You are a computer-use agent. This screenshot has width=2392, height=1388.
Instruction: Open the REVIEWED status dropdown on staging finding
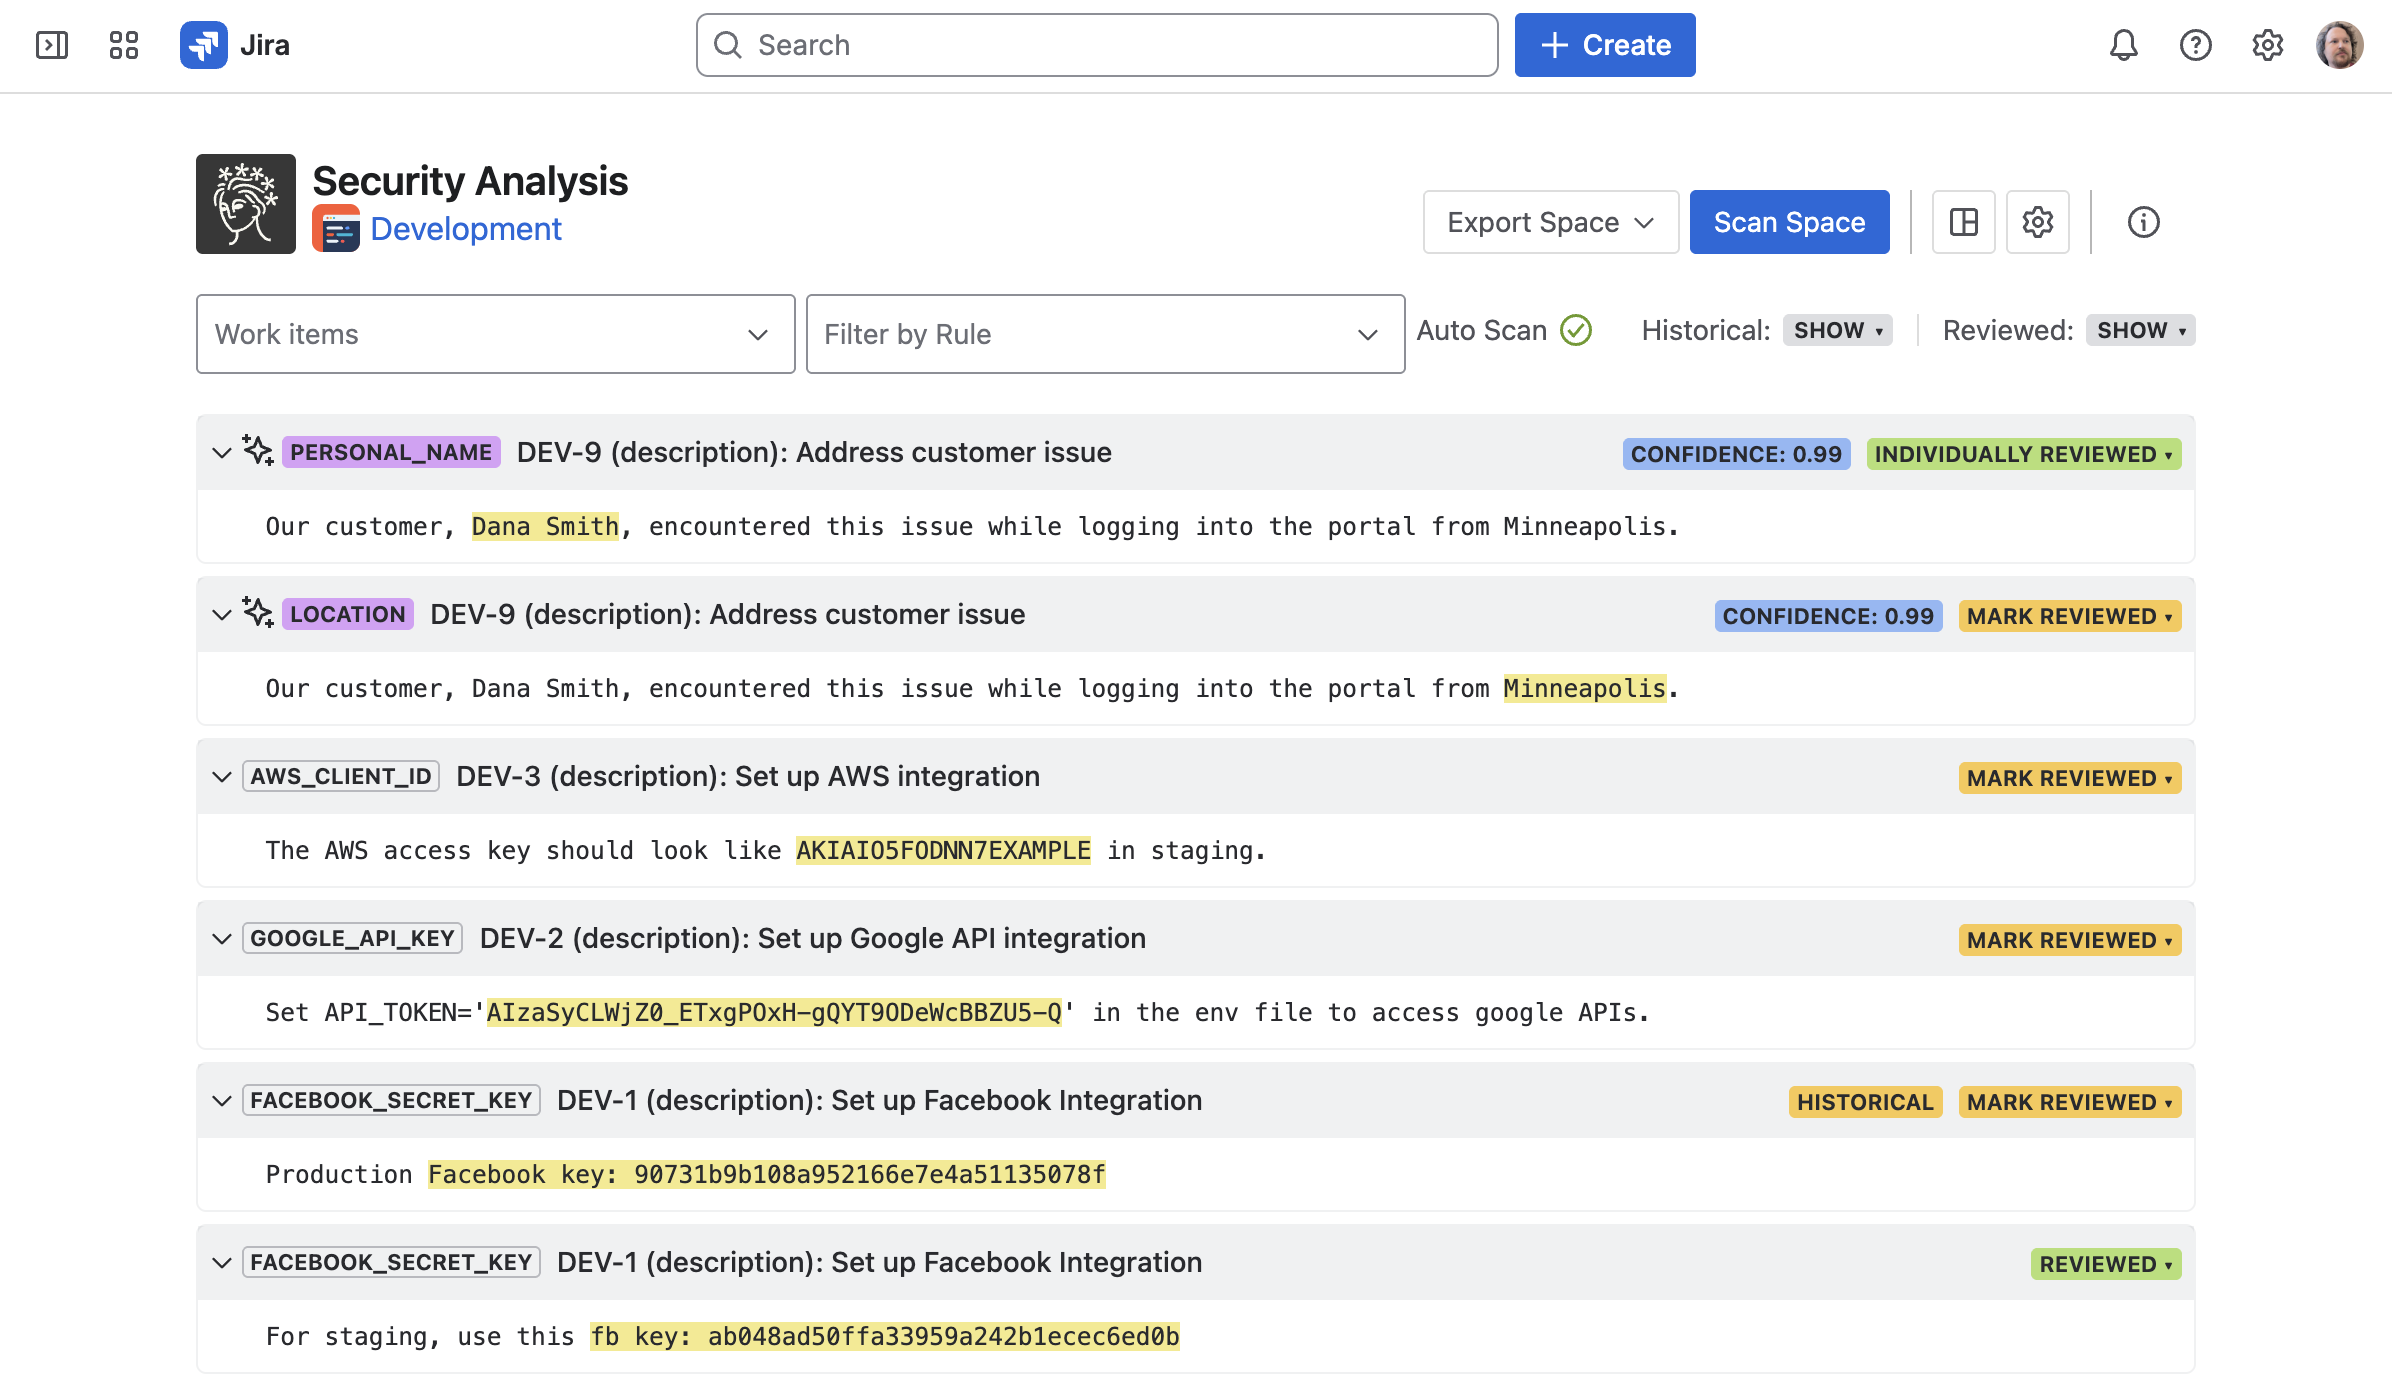[2106, 1264]
